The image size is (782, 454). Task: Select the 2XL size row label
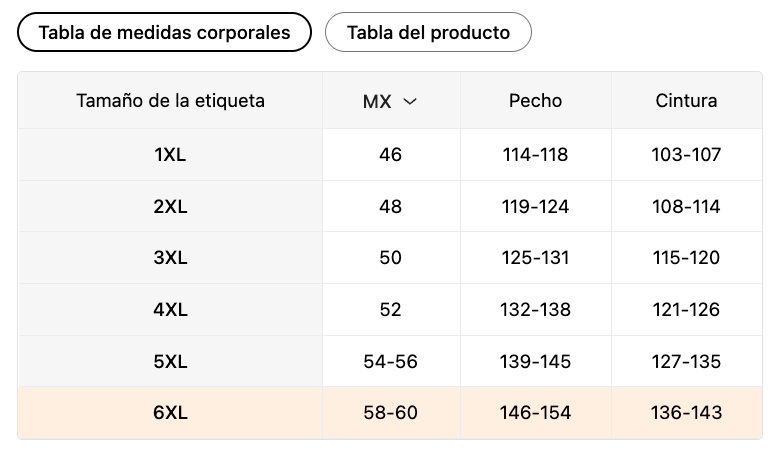point(170,207)
